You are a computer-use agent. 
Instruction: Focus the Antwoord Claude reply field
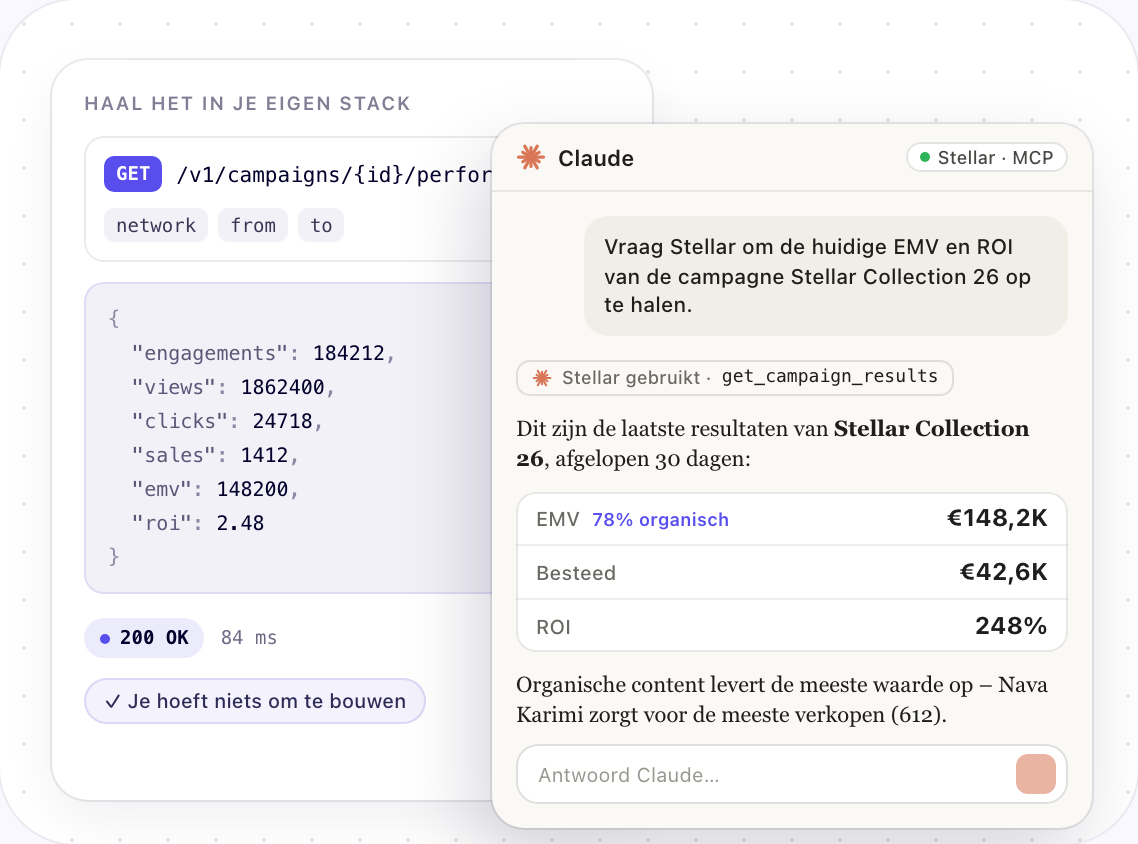[792, 774]
